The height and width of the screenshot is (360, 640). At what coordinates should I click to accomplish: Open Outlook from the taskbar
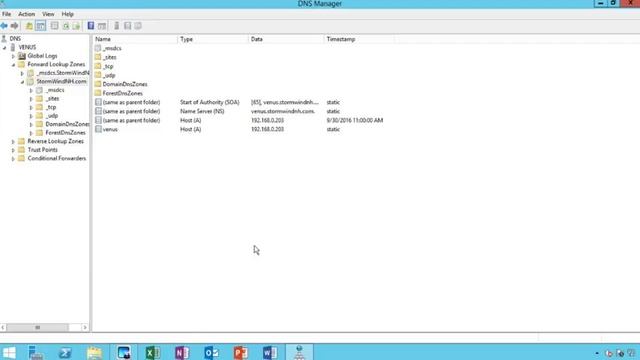coord(211,352)
